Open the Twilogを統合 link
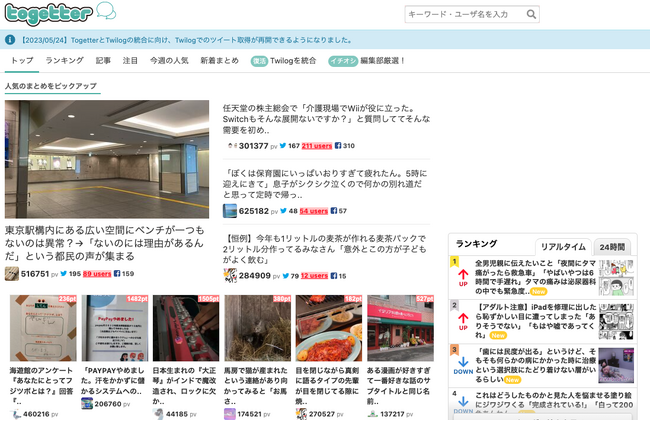This screenshot has height=421, width=650. [x=293, y=61]
